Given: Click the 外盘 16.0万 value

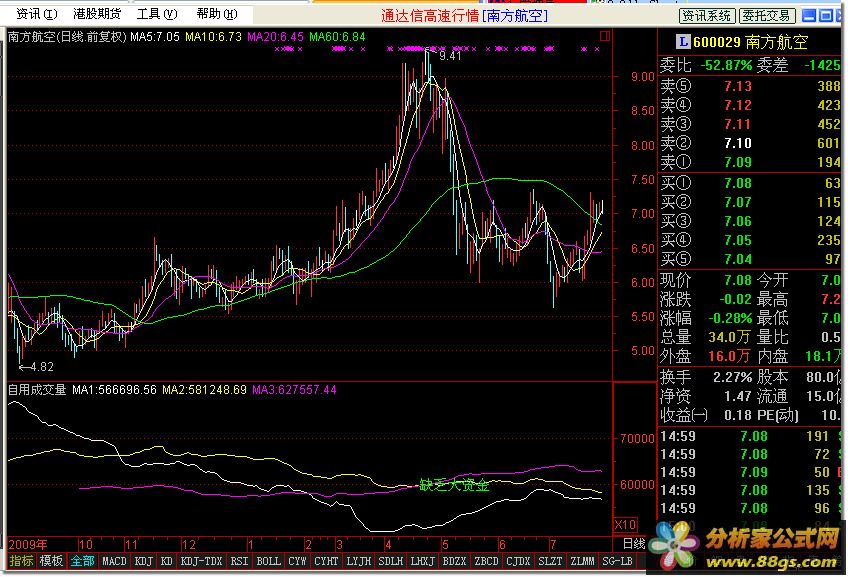Looking at the screenshot, I should pyautogui.click(x=730, y=356).
